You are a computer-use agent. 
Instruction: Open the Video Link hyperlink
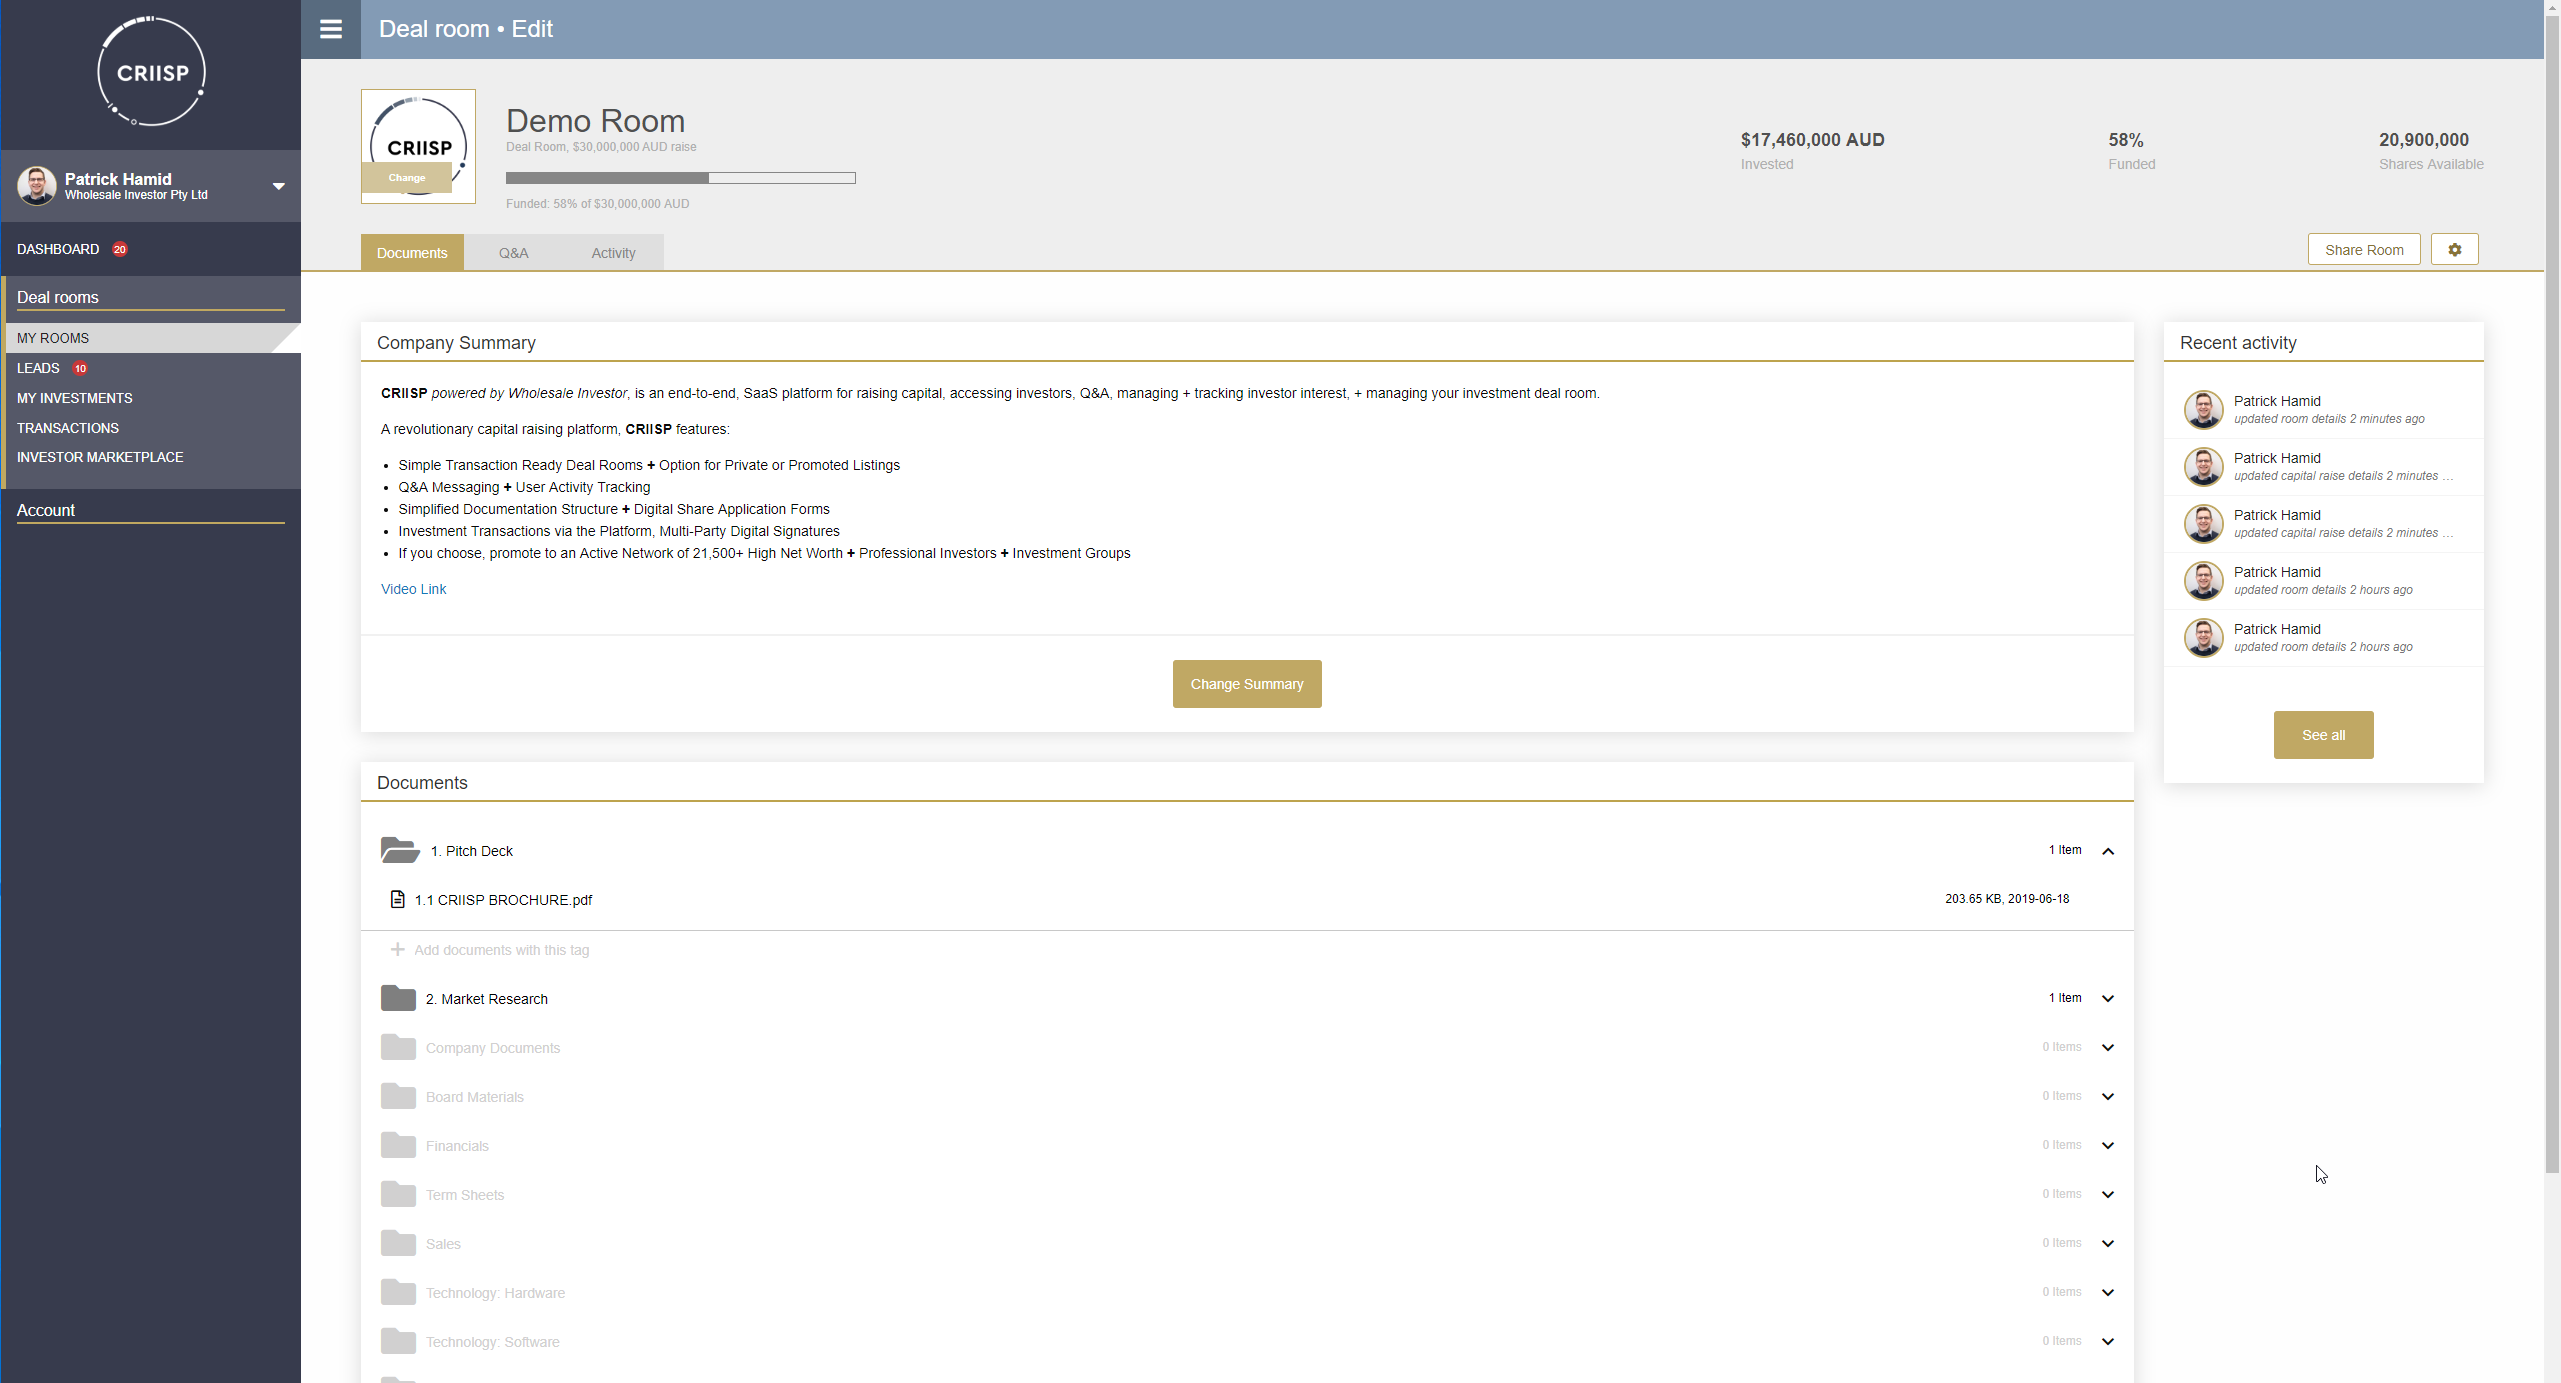[413, 589]
